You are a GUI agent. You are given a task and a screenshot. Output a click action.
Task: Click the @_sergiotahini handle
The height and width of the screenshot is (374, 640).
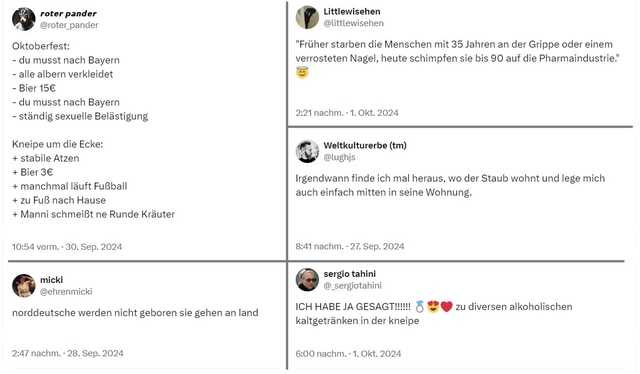tap(352, 286)
